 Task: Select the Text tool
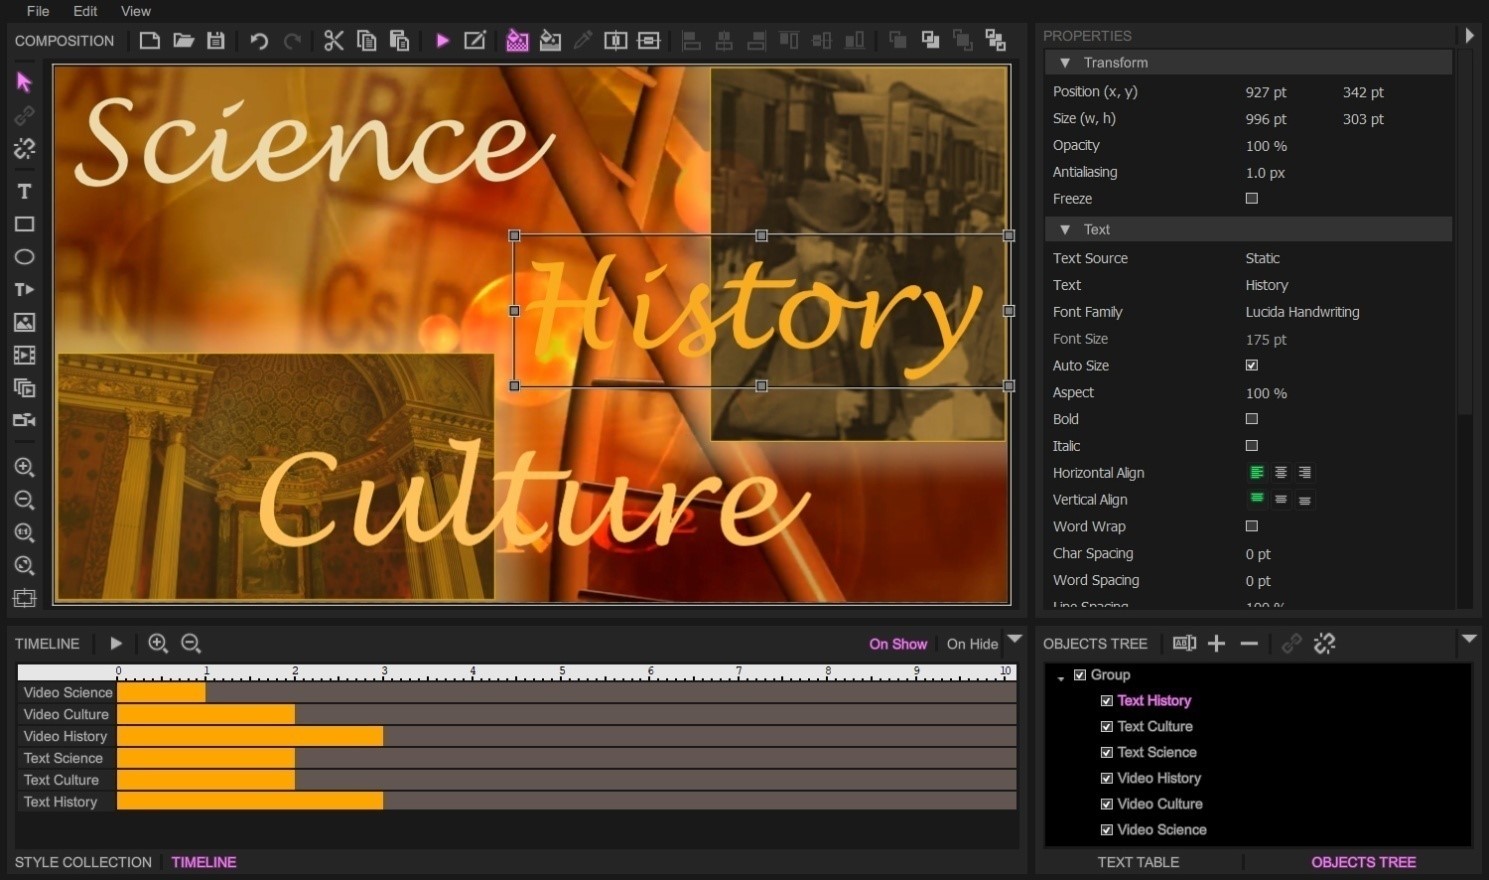tap(24, 191)
